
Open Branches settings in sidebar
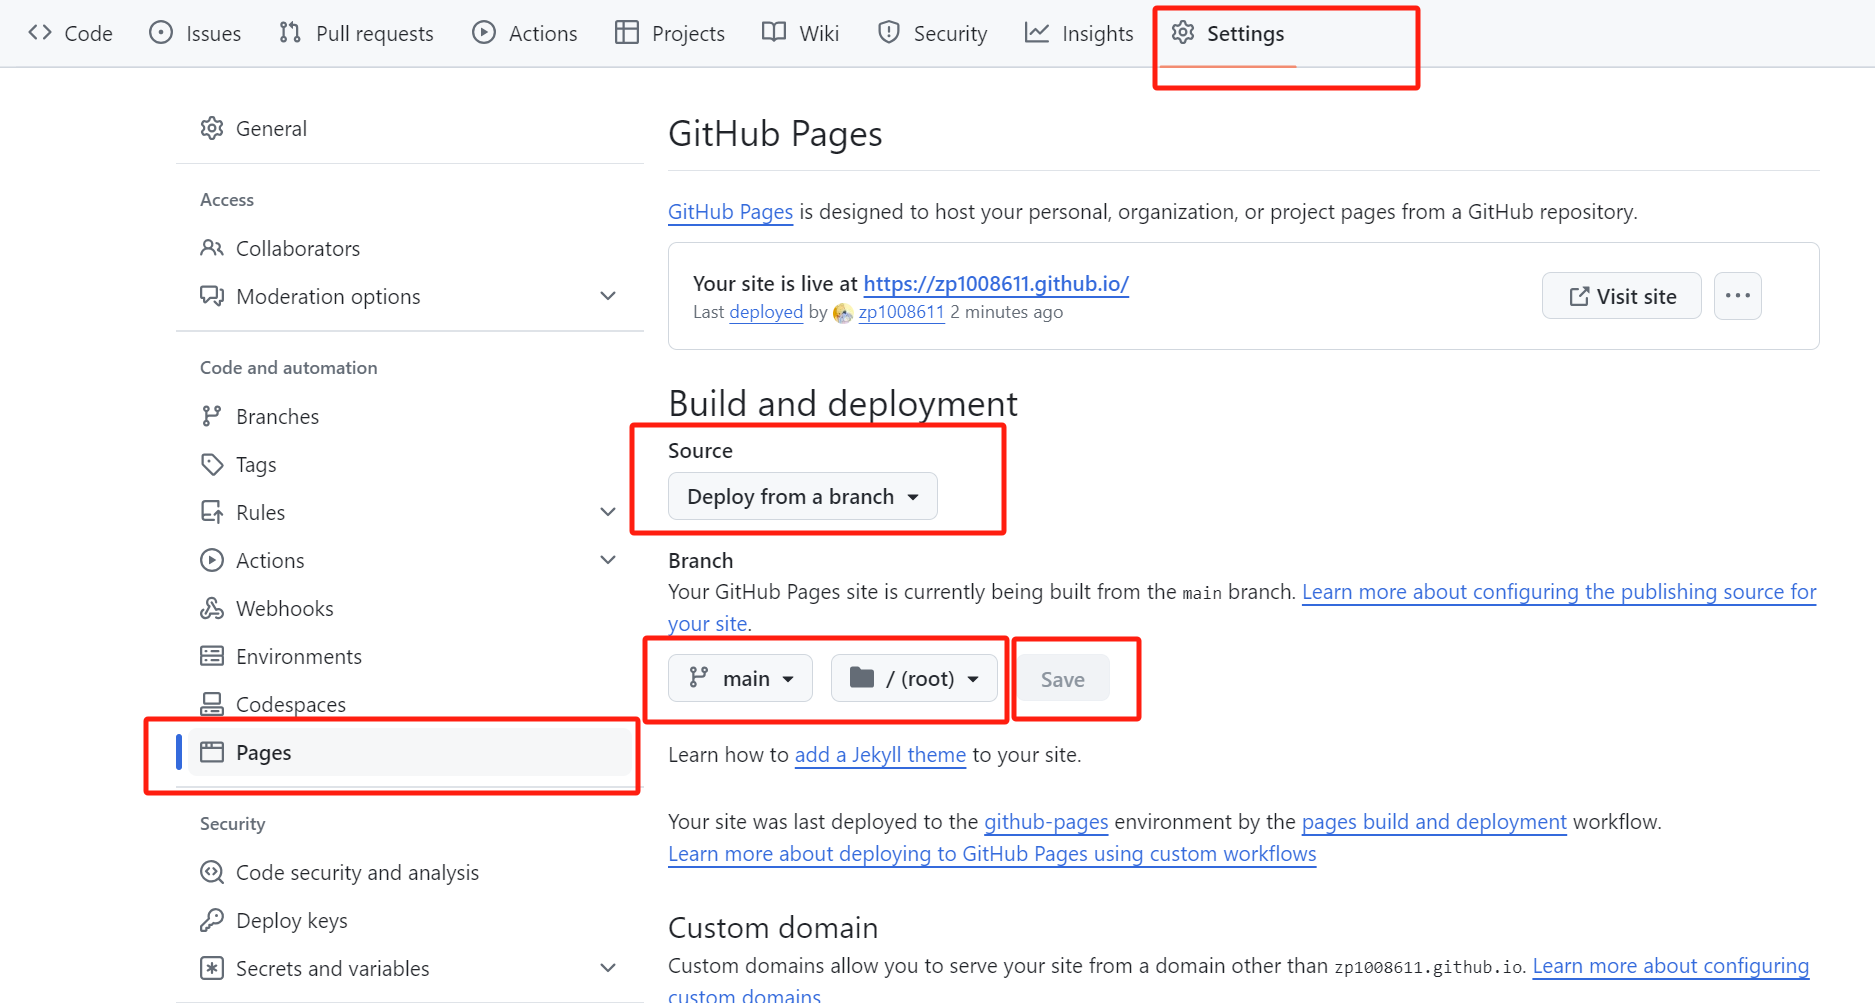[410, 416]
